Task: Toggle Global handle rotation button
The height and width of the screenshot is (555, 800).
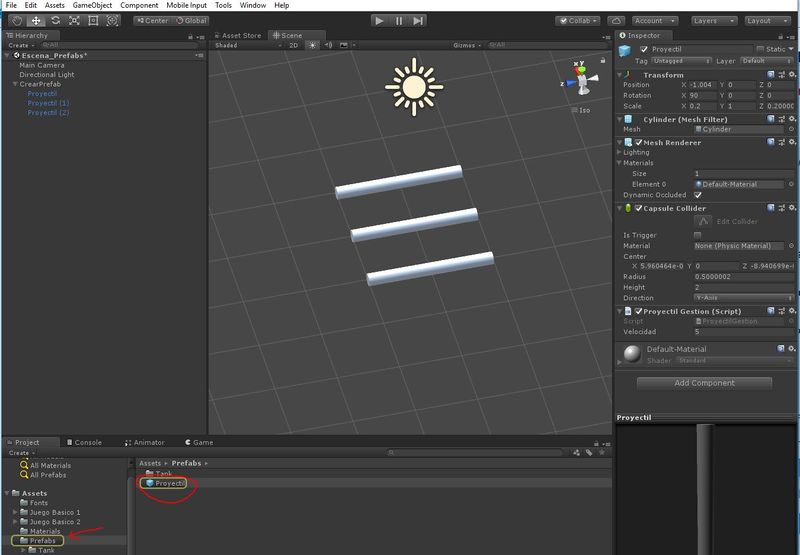Action: [191, 21]
